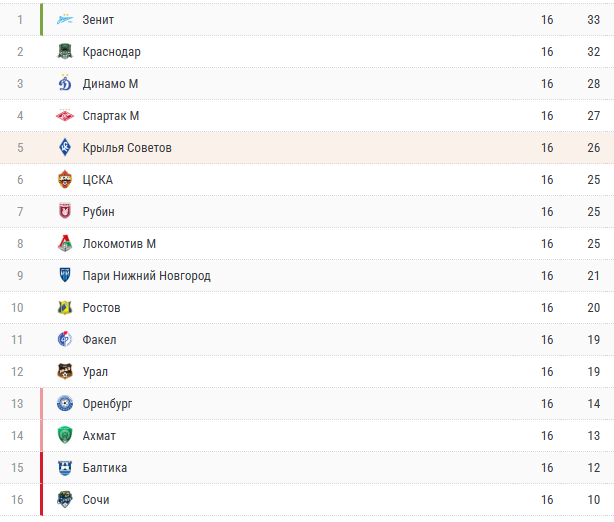This screenshot has height=522, width=614.
Task: Click the Pari Nizhny Novgorod shield icon
Action: click(x=65, y=275)
